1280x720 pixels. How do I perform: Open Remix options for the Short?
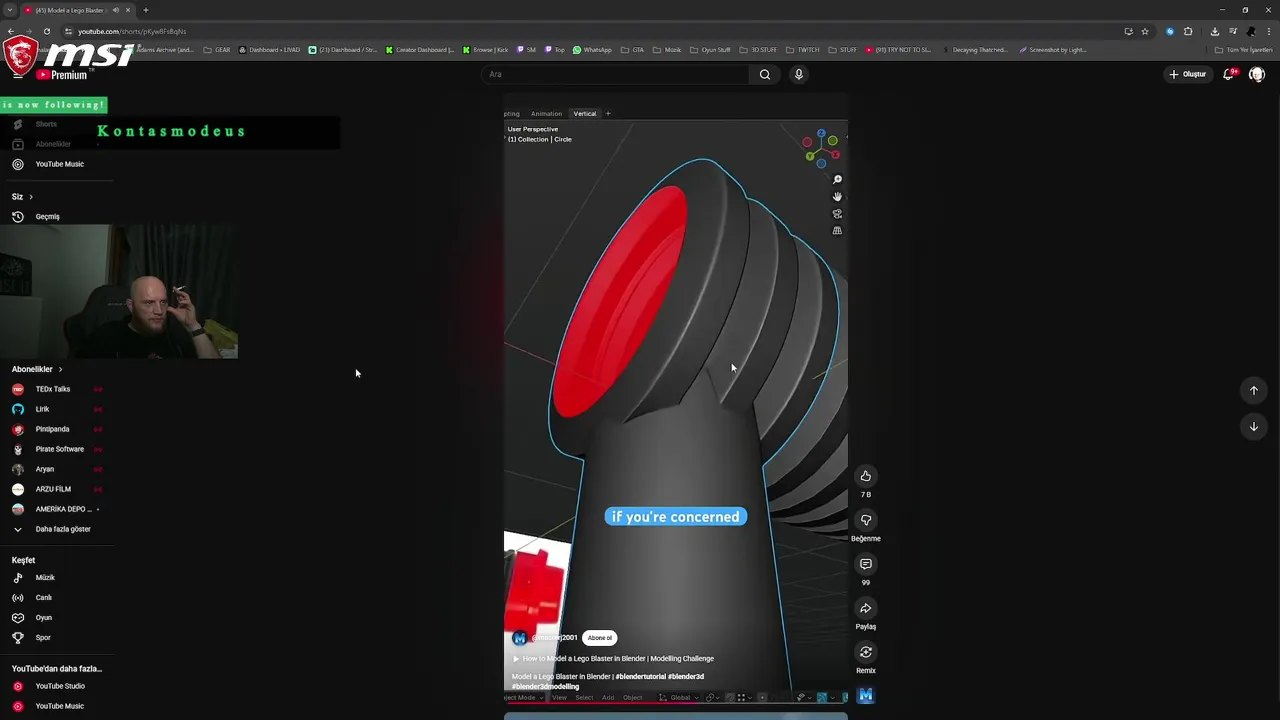[x=866, y=652]
